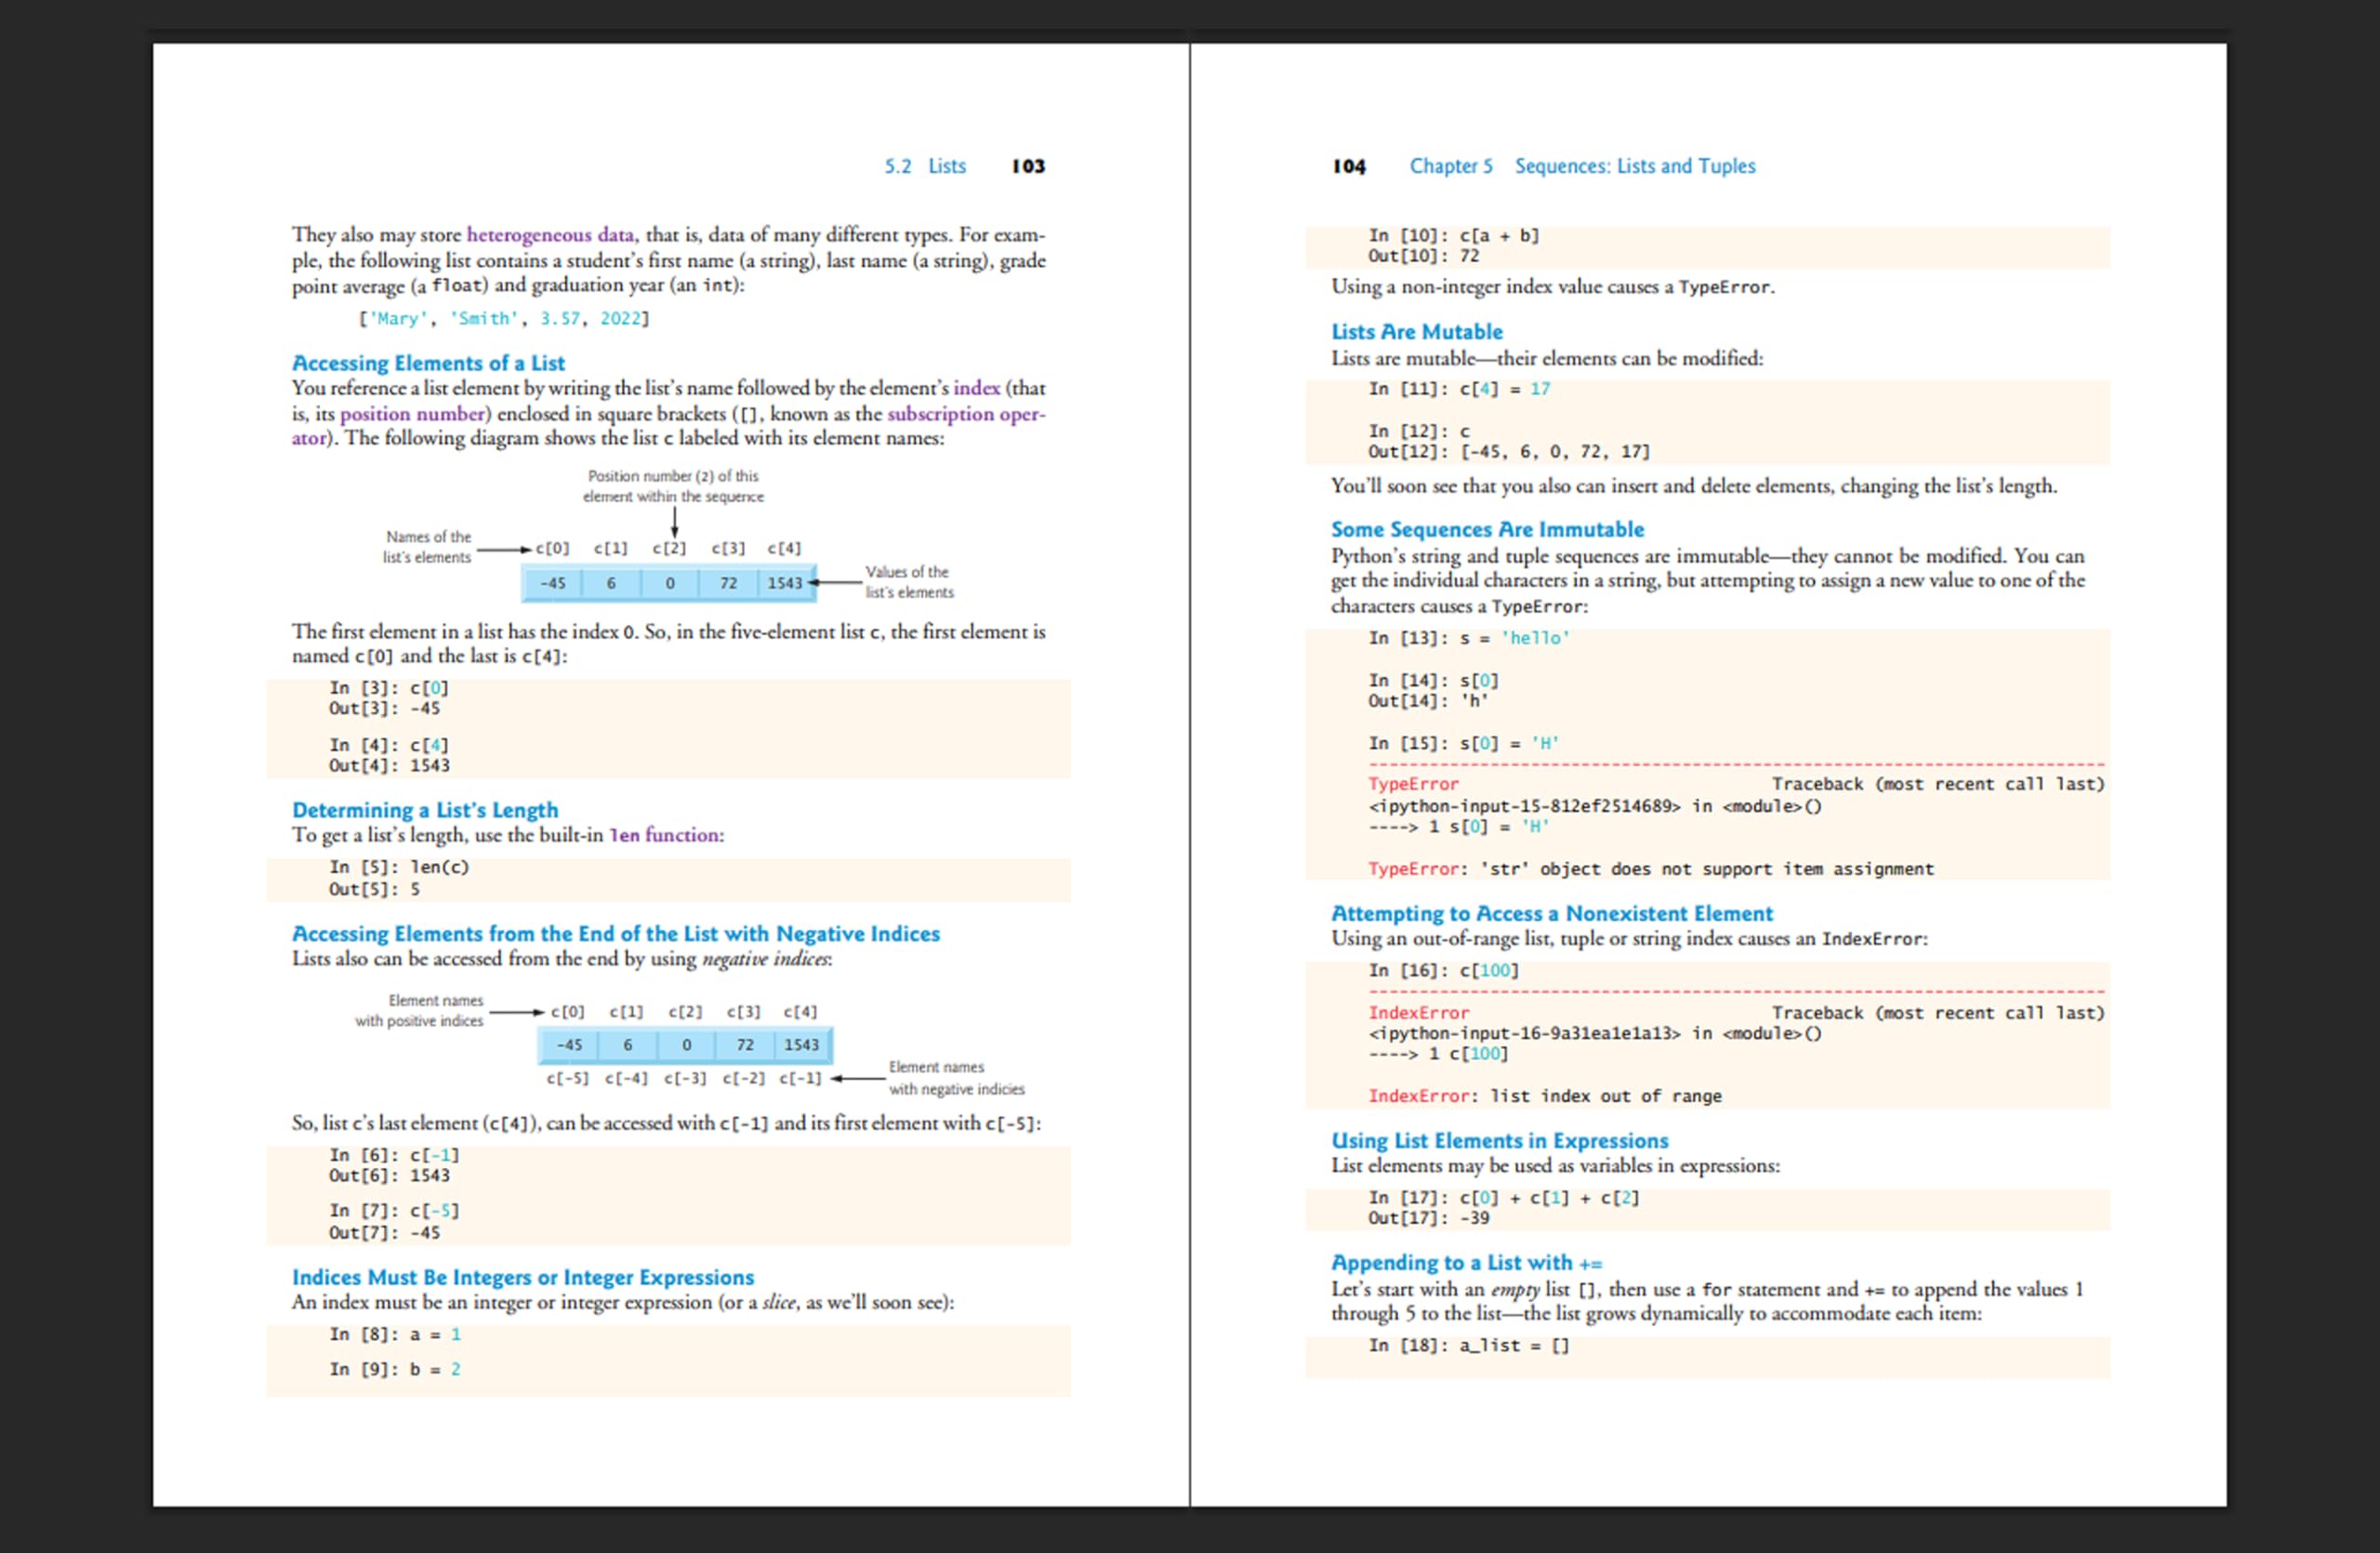Click the ipython-input-15-812ef2514689 traceback line
Viewport: 2380px width, 1553px height.
1595,806
